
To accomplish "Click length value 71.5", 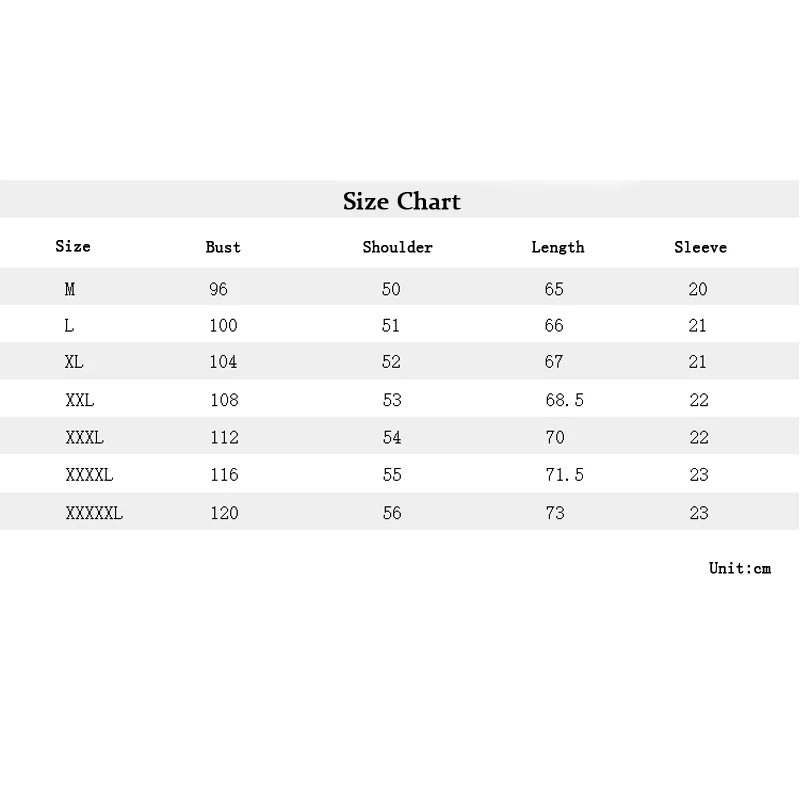I will coord(564,475).
